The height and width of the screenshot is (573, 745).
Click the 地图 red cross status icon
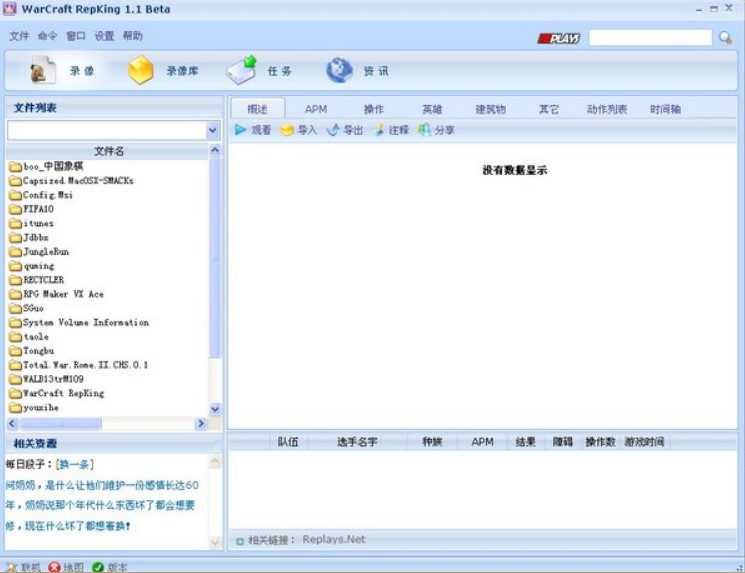click(54, 567)
